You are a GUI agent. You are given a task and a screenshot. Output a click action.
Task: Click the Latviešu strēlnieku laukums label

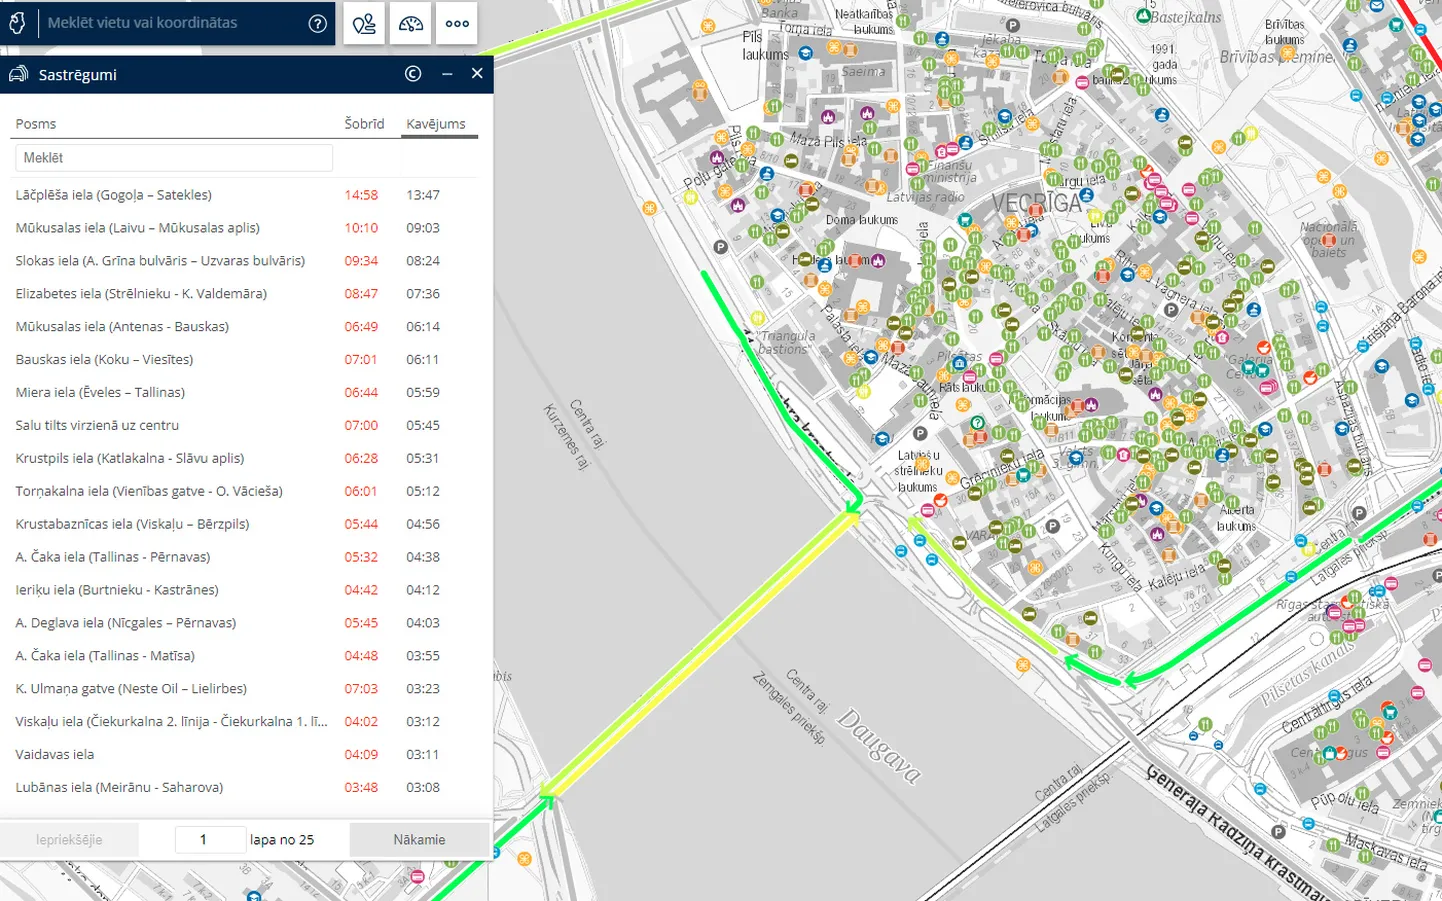[917, 471]
